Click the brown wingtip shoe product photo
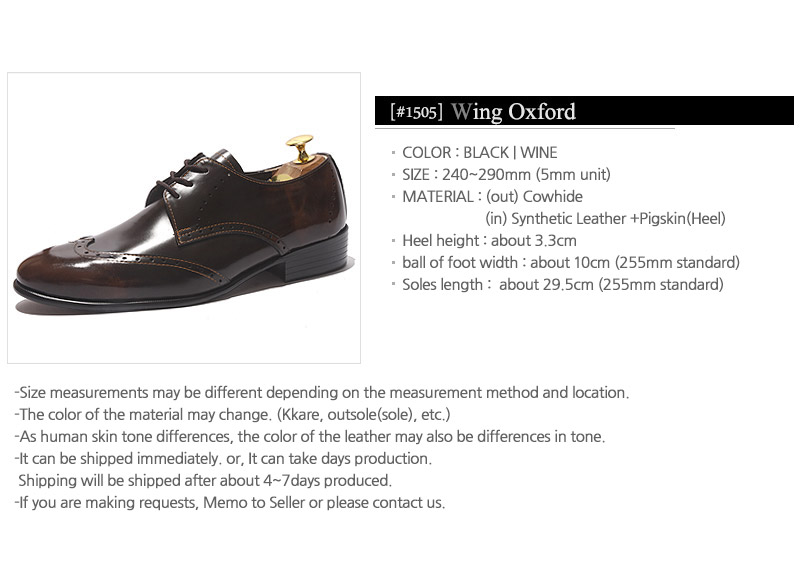Screen dimensions: 800x567 [x=184, y=218]
